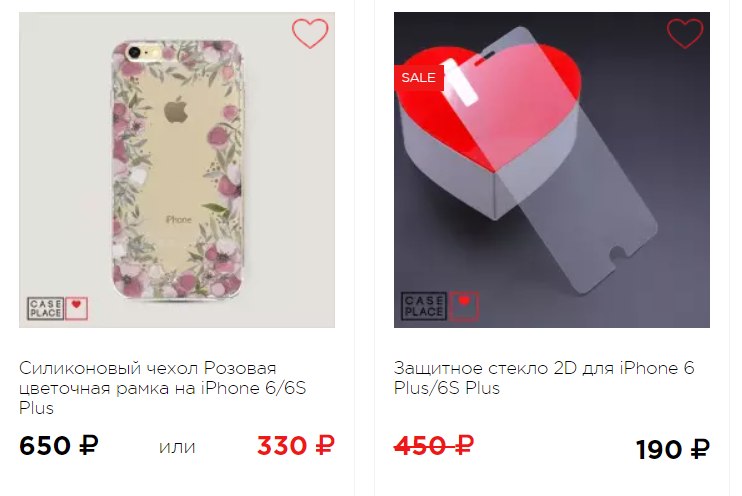
Task: Click the SALE badge on the glass product
Action: click(418, 77)
